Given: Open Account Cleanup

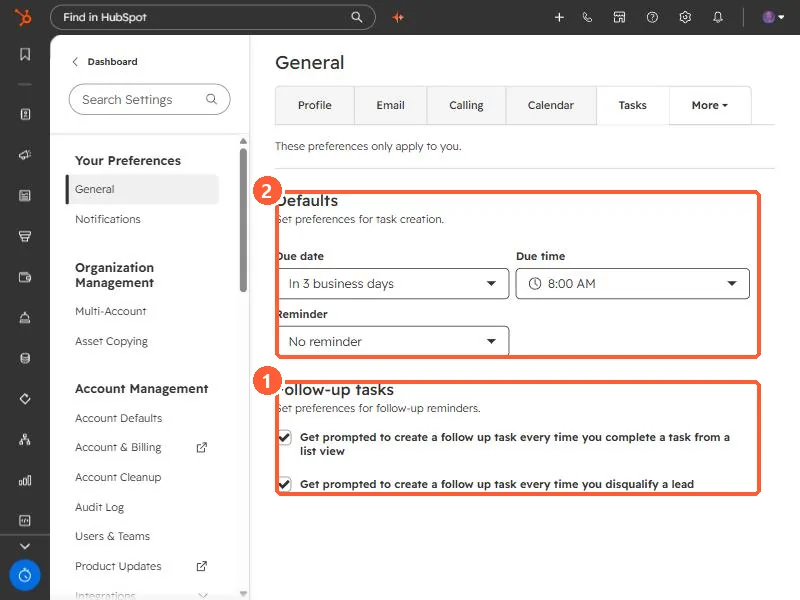Looking at the screenshot, I should pyautogui.click(x=118, y=477).
